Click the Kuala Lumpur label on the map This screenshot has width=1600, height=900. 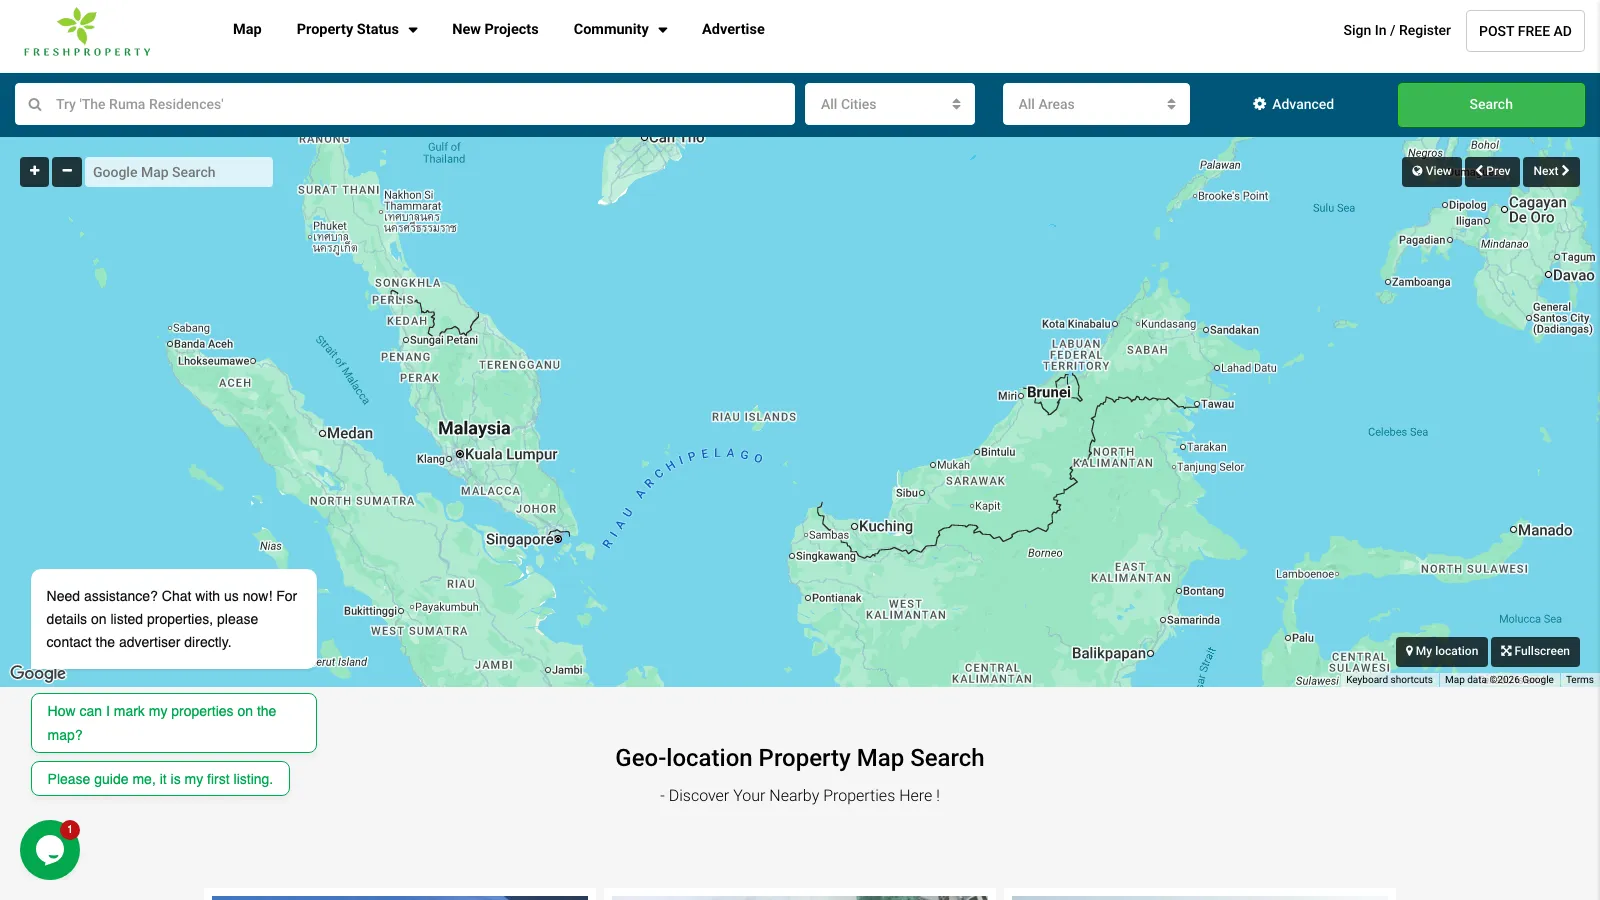tap(511, 454)
